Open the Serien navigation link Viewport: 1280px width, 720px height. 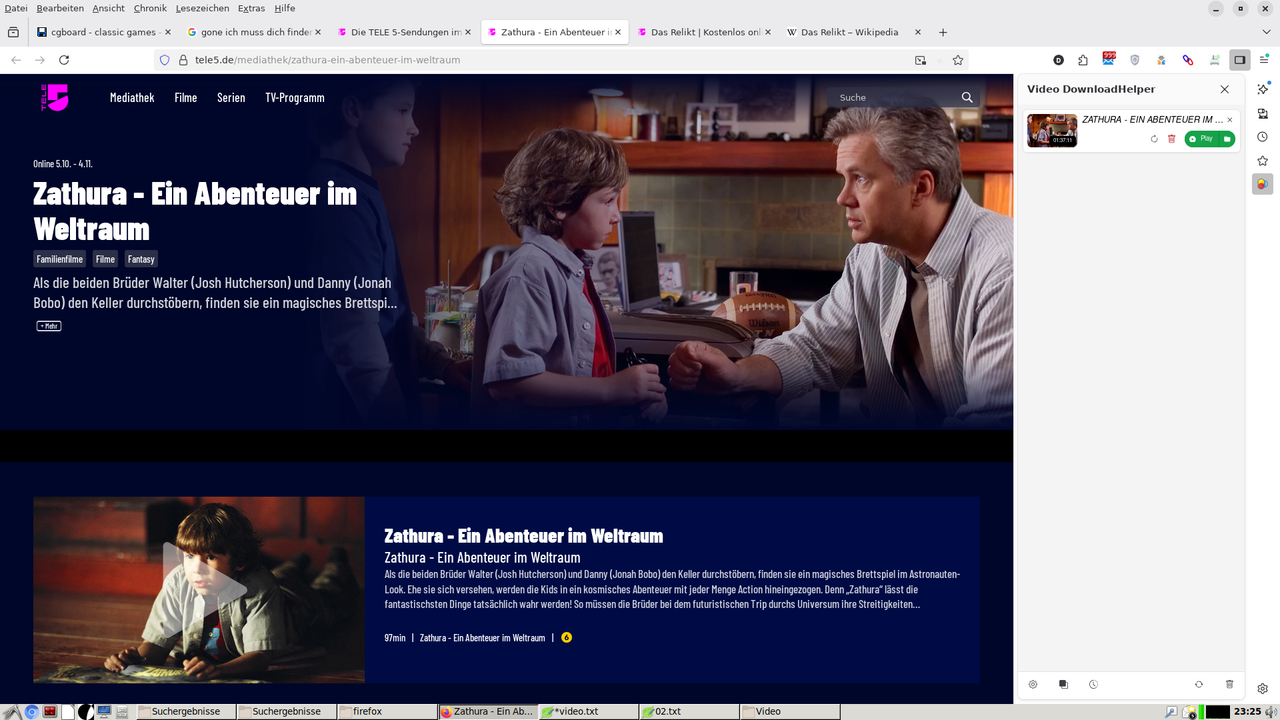(231, 98)
